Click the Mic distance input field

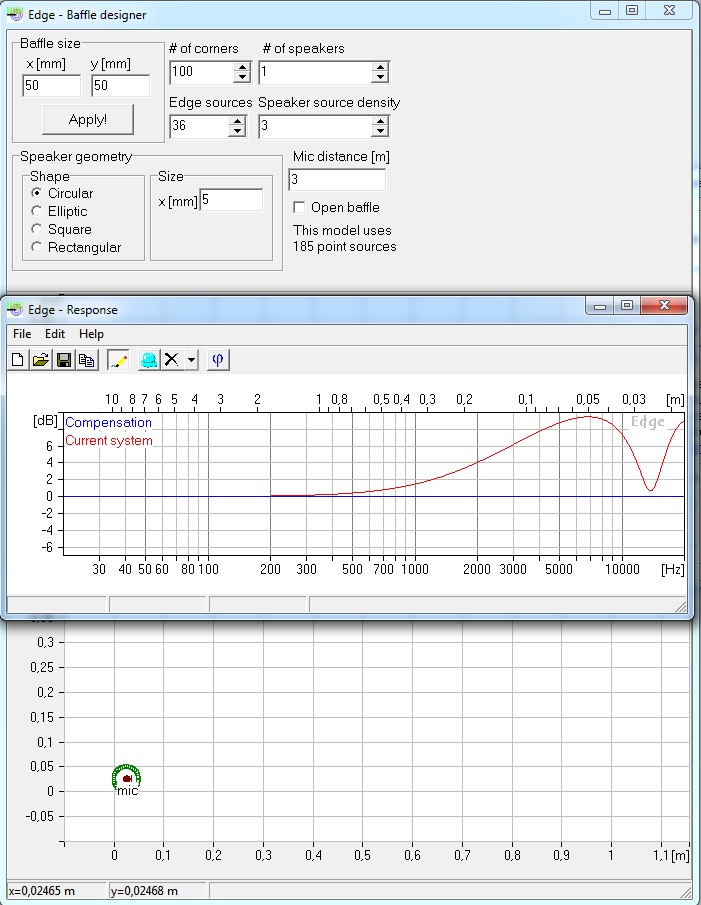coord(336,180)
